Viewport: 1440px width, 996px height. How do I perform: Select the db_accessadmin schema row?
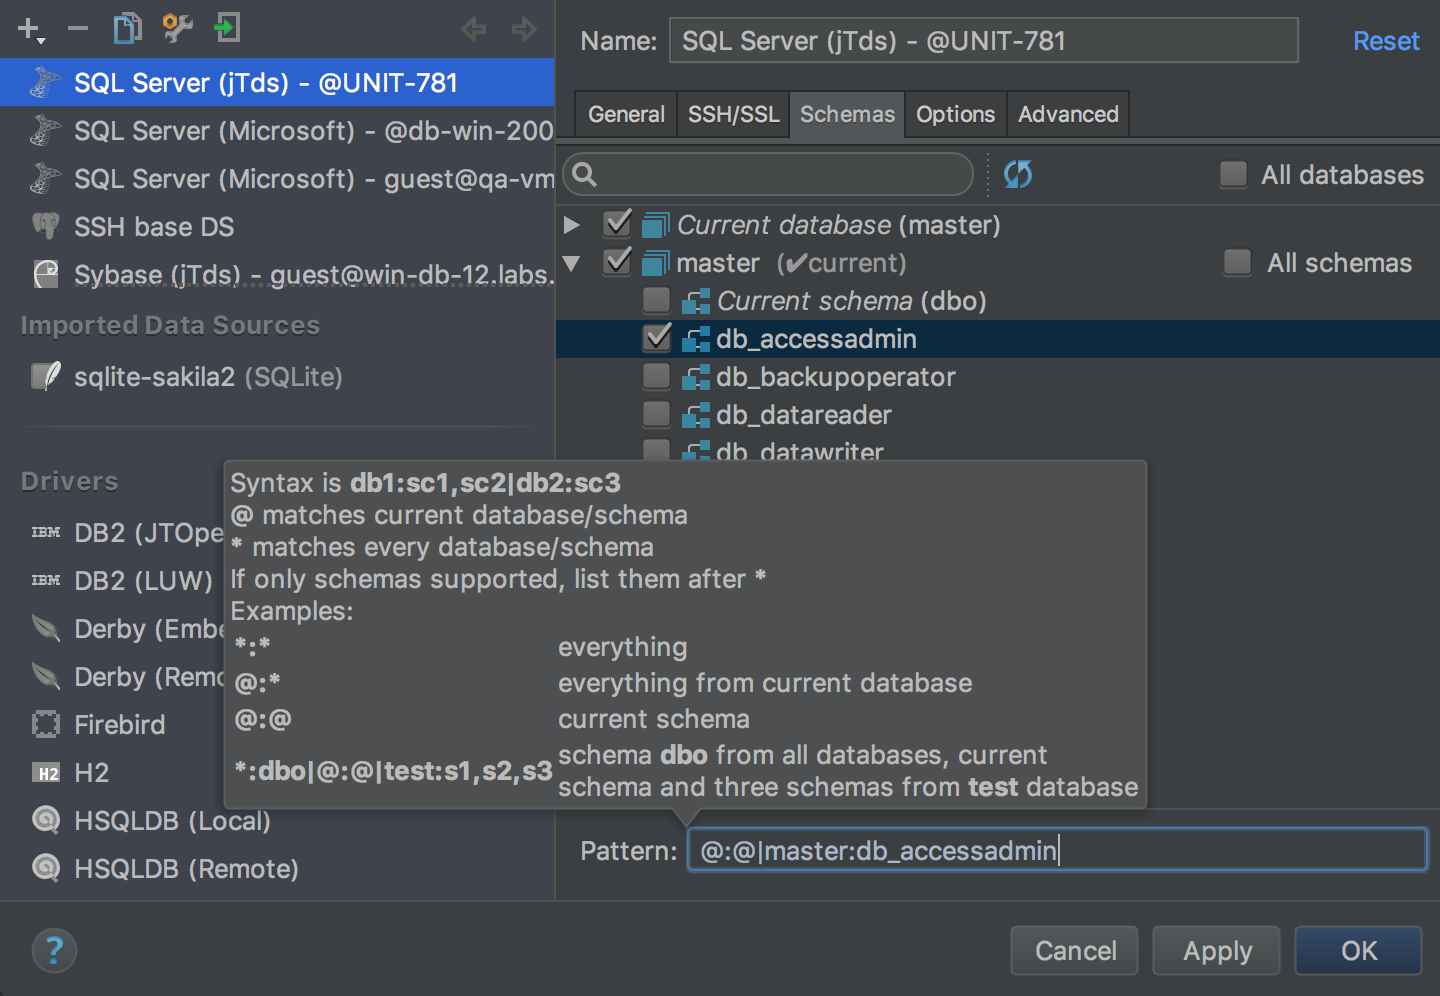(998, 339)
